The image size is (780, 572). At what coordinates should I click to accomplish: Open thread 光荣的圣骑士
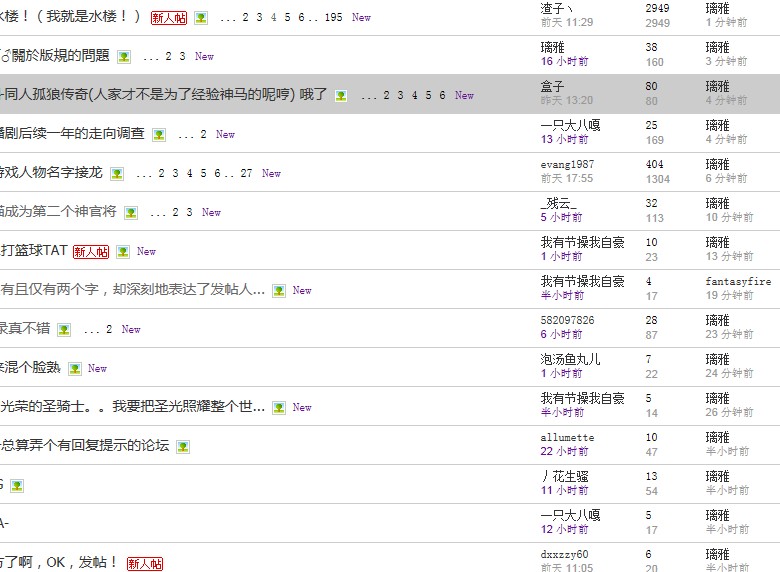[132, 406]
